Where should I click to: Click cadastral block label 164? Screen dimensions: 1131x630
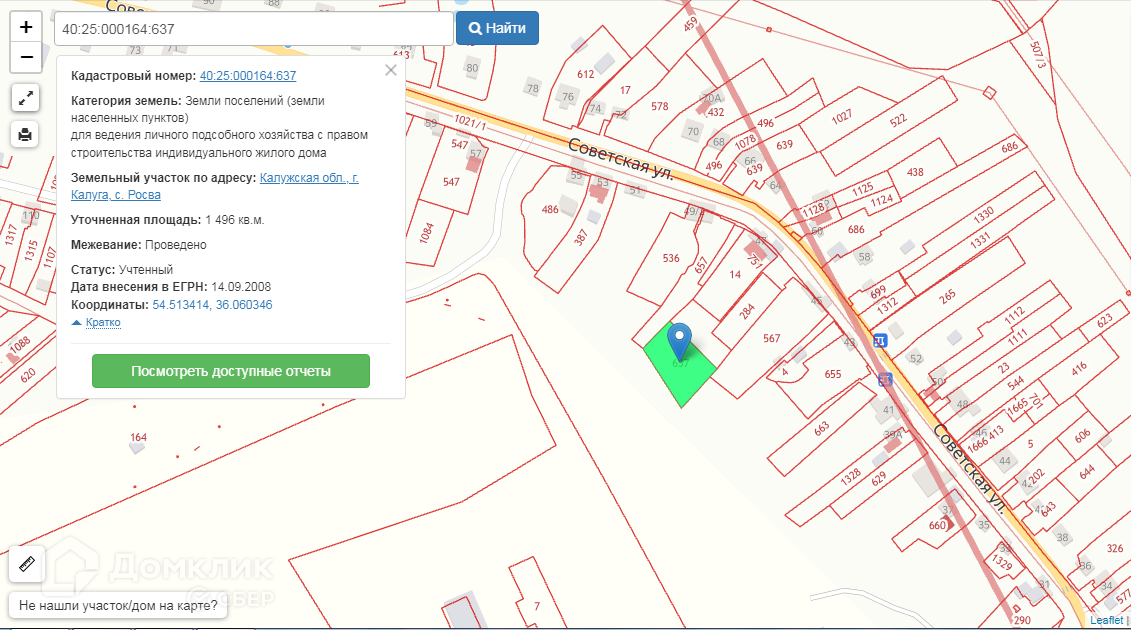pos(138,437)
